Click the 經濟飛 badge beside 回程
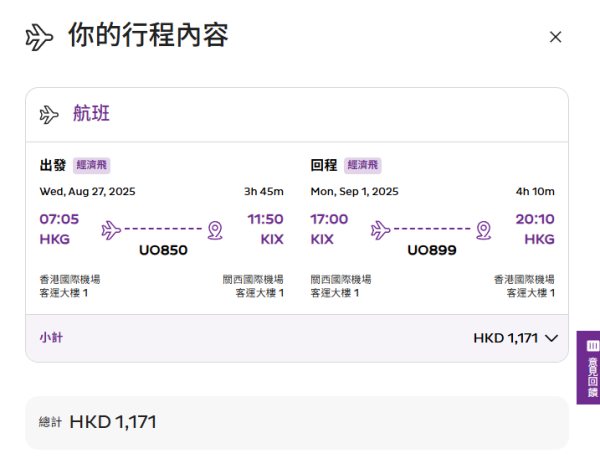Image resolution: width=600 pixels, height=469 pixels. point(362,165)
